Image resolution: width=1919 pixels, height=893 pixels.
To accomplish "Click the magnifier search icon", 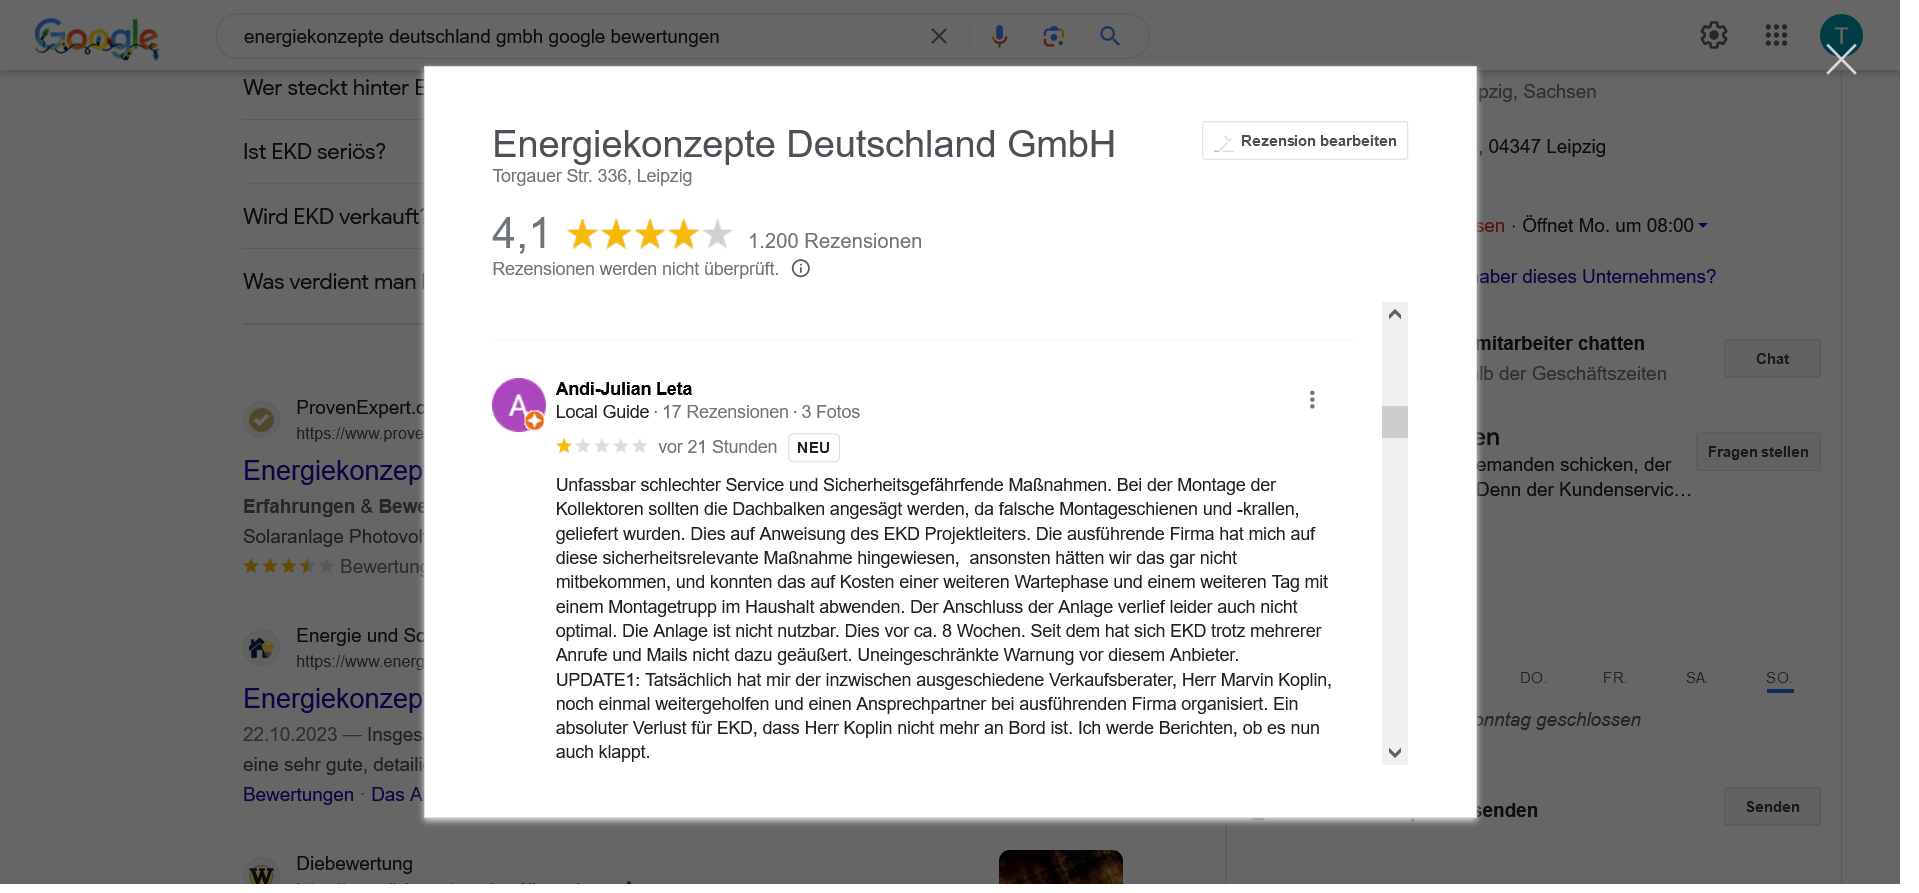I will (1109, 36).
